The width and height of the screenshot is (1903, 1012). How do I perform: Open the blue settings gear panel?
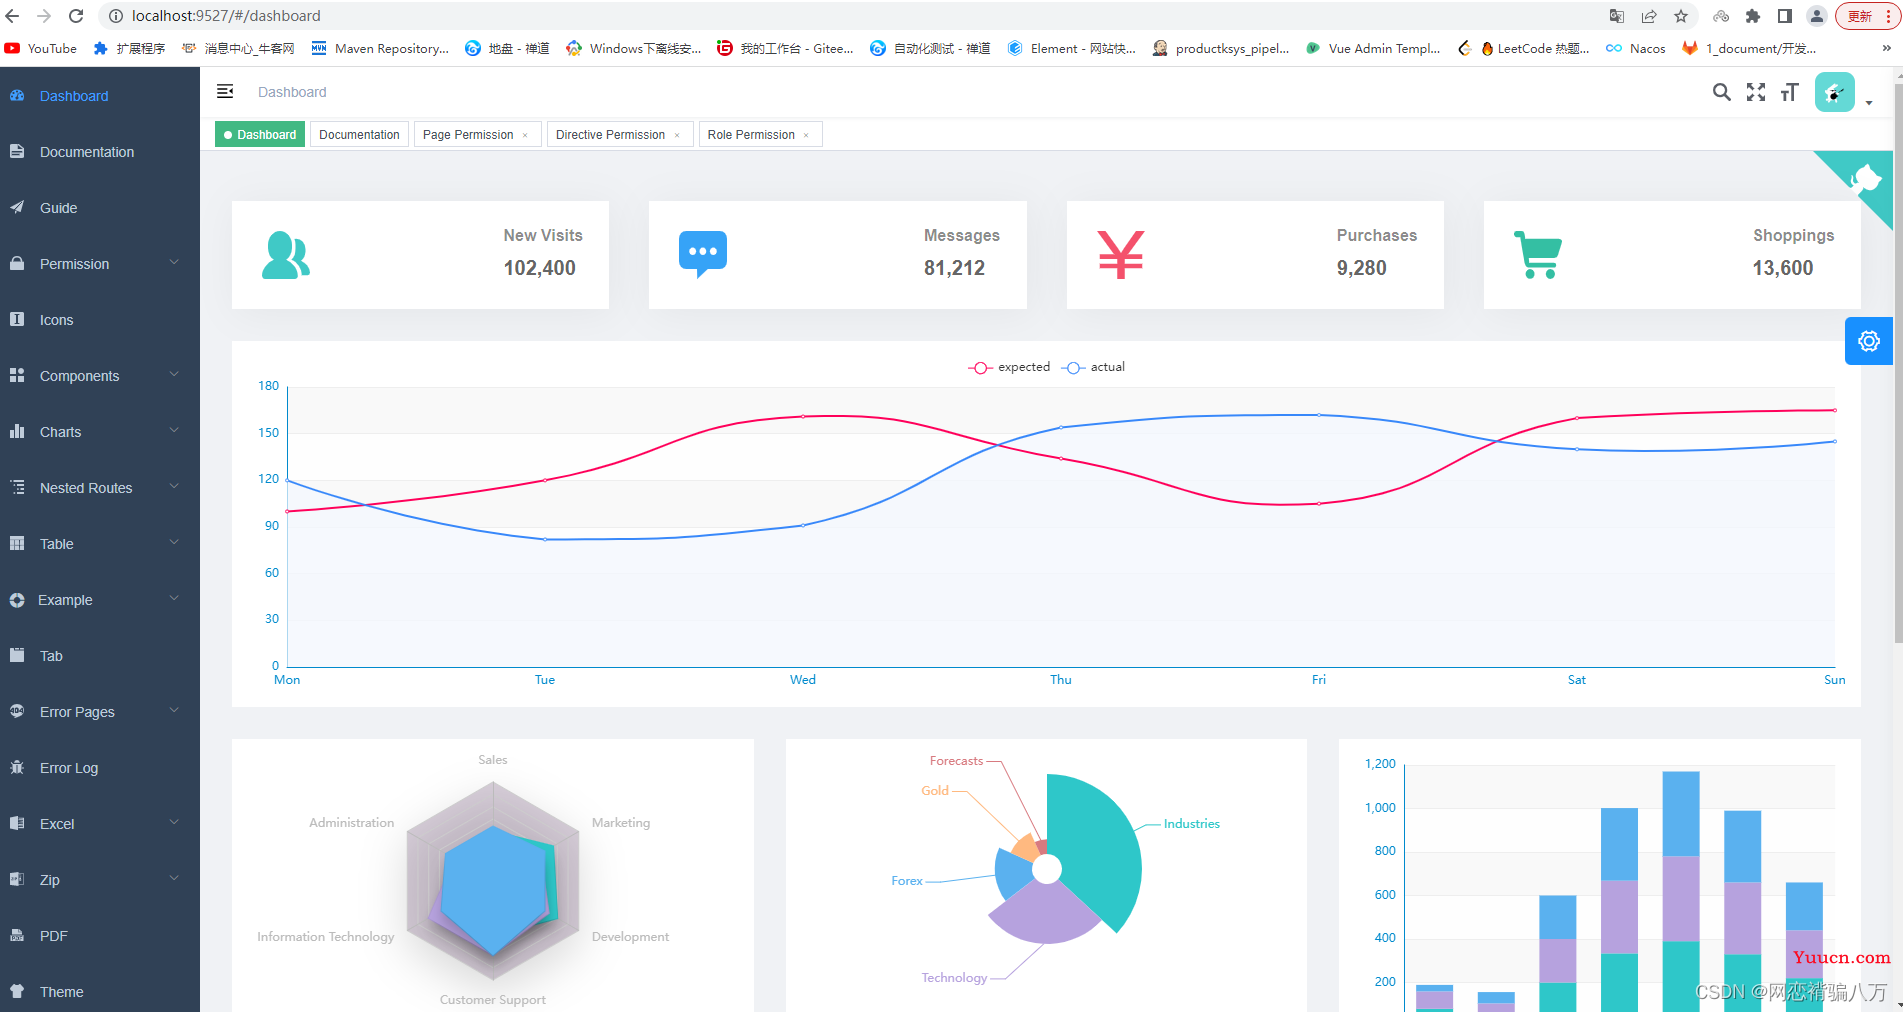click(1868, 341)
